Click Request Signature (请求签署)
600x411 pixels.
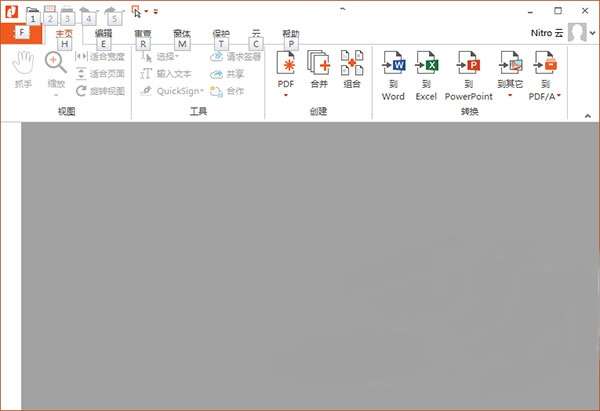tap(236, 57)
